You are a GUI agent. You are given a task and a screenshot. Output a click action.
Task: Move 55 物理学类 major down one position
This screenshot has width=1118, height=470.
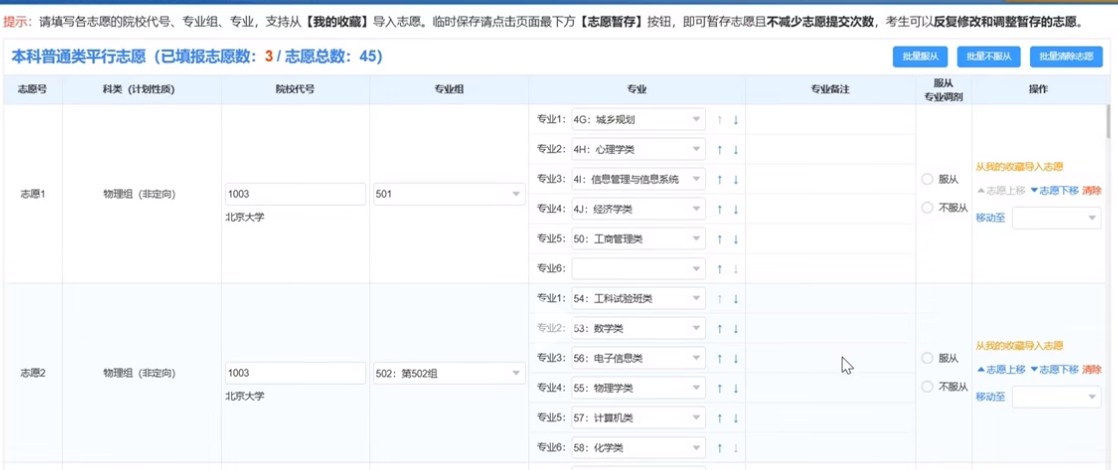point(736,388)
